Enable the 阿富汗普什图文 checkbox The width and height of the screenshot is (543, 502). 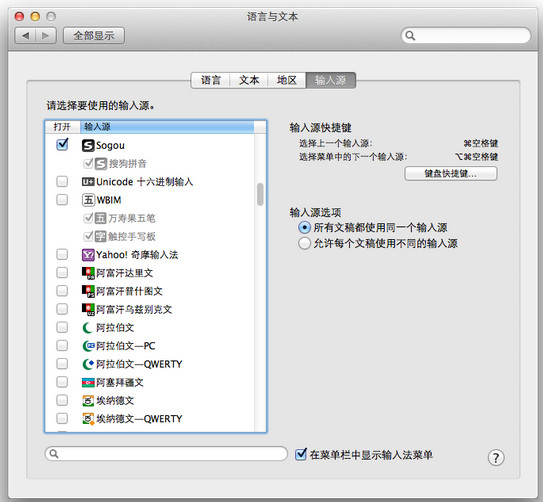click(62, 291)
